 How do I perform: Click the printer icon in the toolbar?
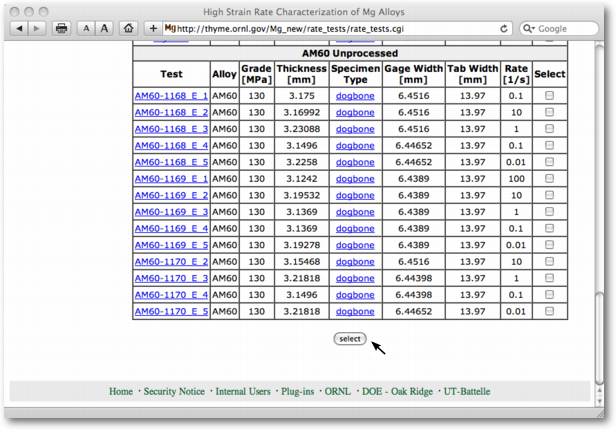62,29
